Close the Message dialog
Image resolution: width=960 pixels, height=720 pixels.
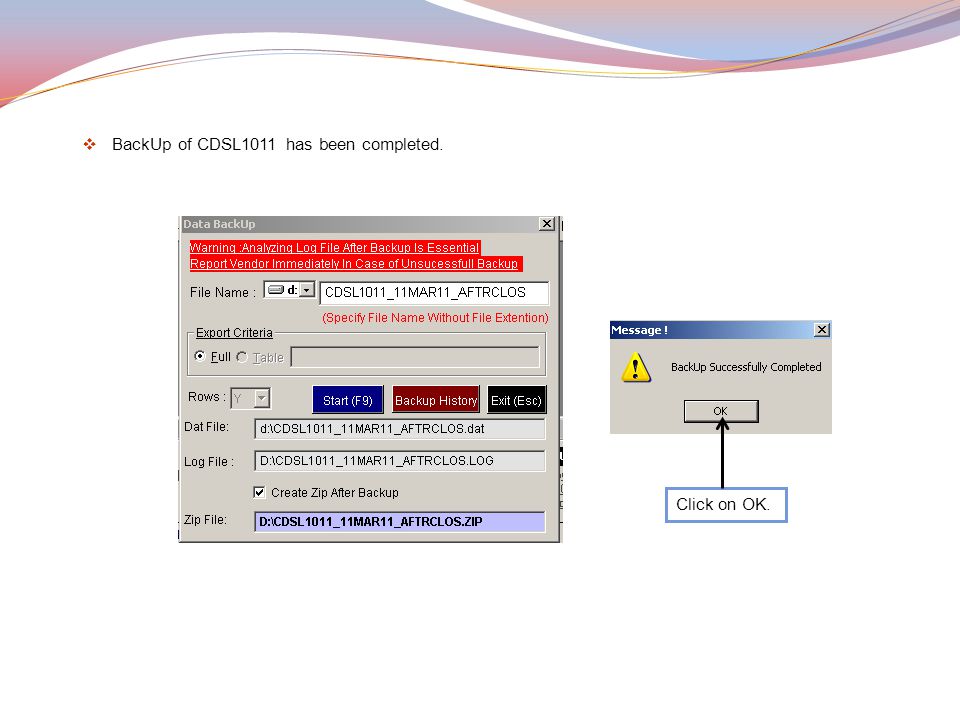[x=822, y=330]
